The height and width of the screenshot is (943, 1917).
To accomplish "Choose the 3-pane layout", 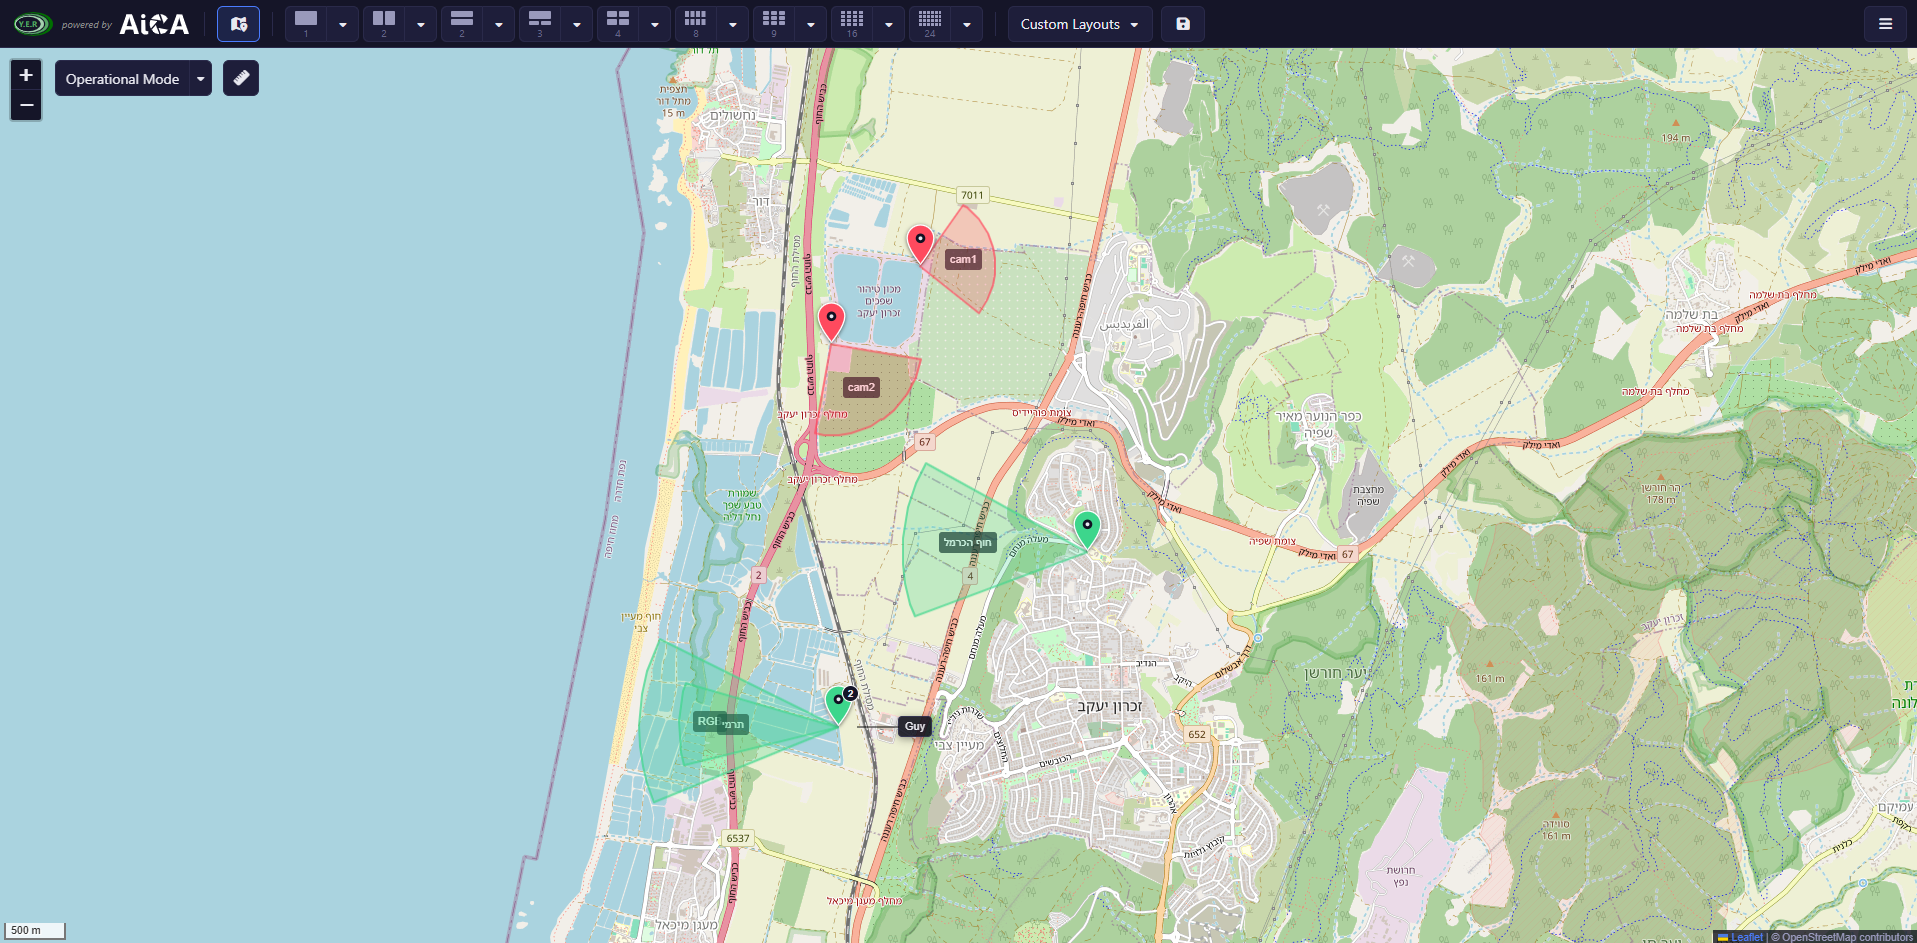I will [540, 24].
